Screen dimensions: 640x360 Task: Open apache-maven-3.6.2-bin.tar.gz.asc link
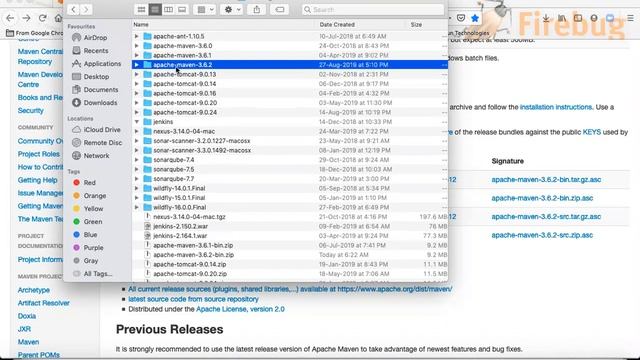[x=546, y=180]
